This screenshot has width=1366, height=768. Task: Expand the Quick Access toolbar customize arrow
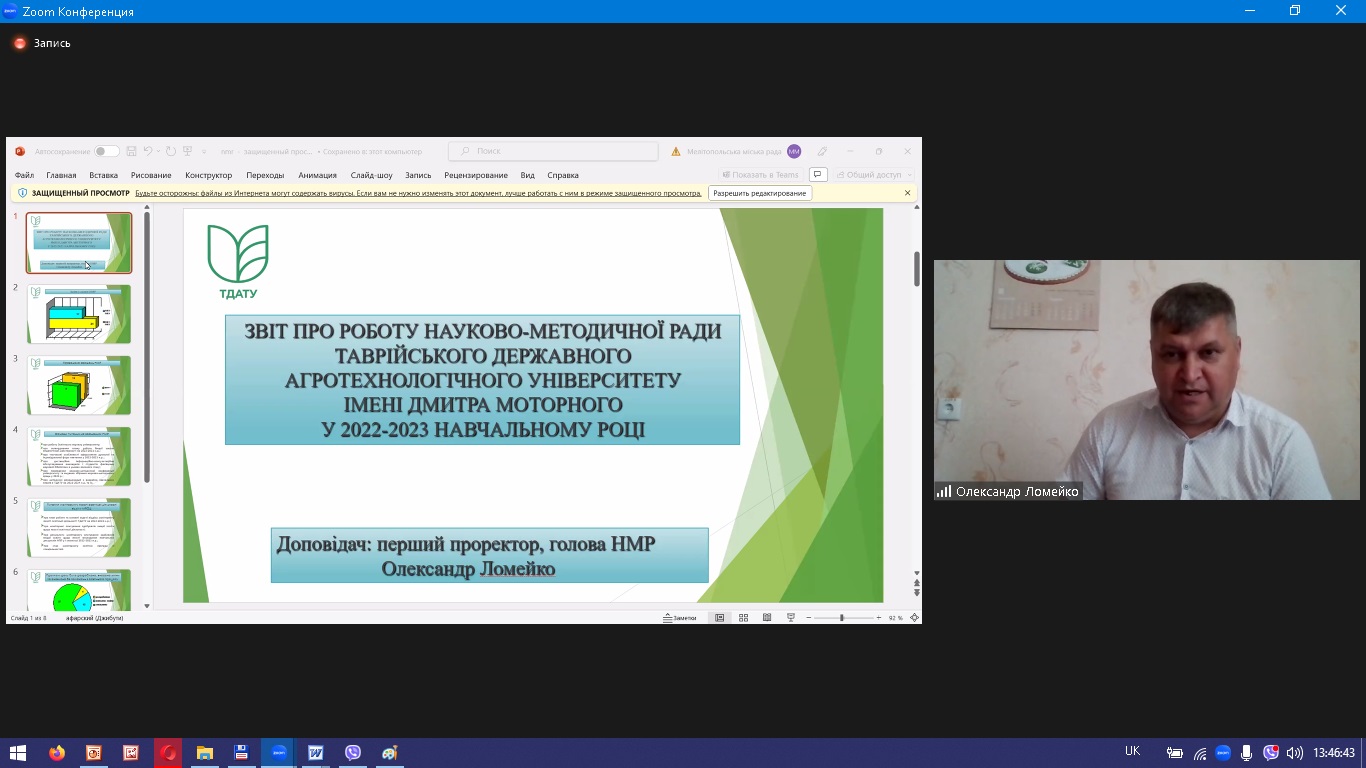(x=204, y=152)
